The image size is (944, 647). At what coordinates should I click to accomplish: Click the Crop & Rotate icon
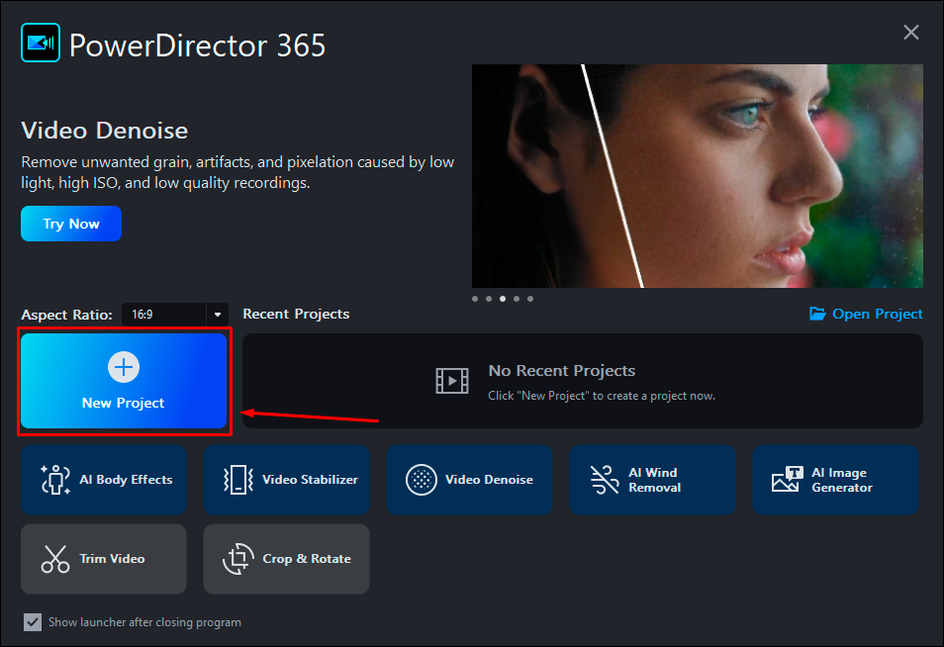(238, 559)
